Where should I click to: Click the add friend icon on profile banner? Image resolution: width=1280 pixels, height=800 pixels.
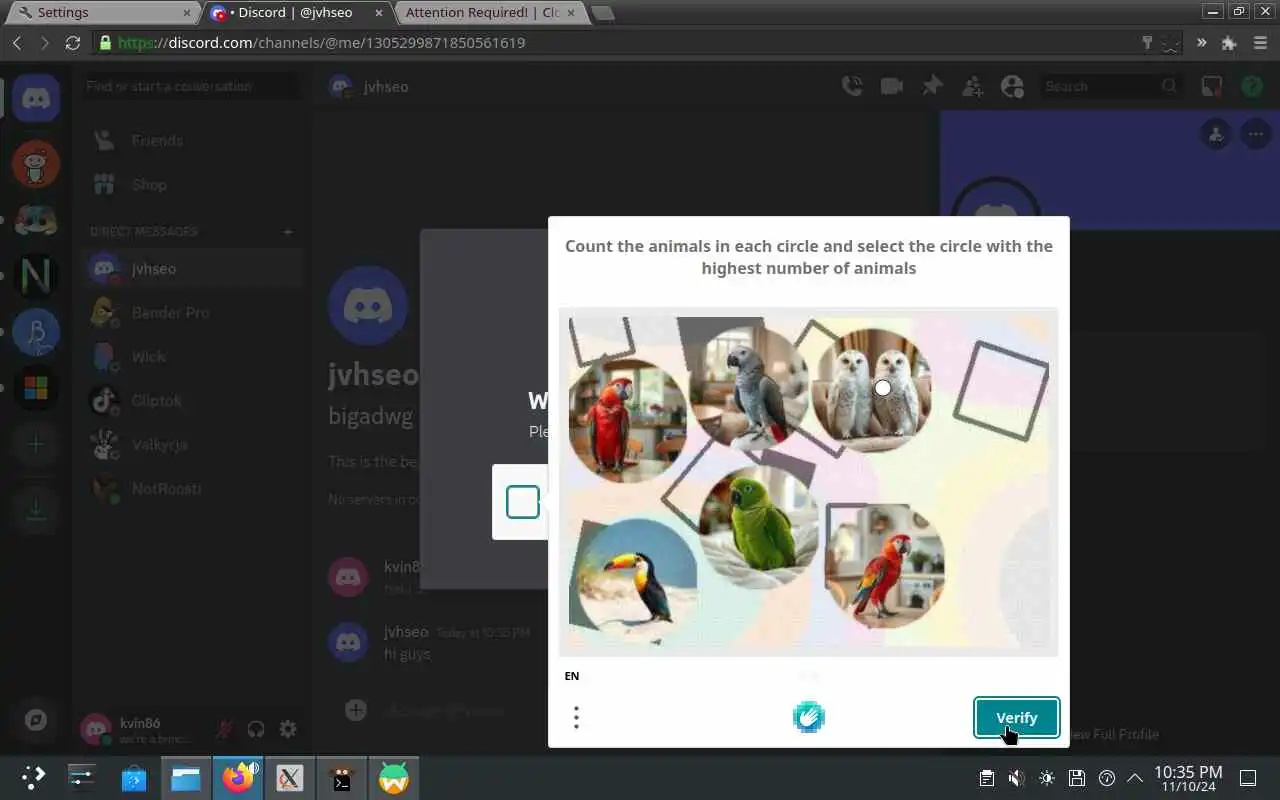click(x=1216, y=134)
